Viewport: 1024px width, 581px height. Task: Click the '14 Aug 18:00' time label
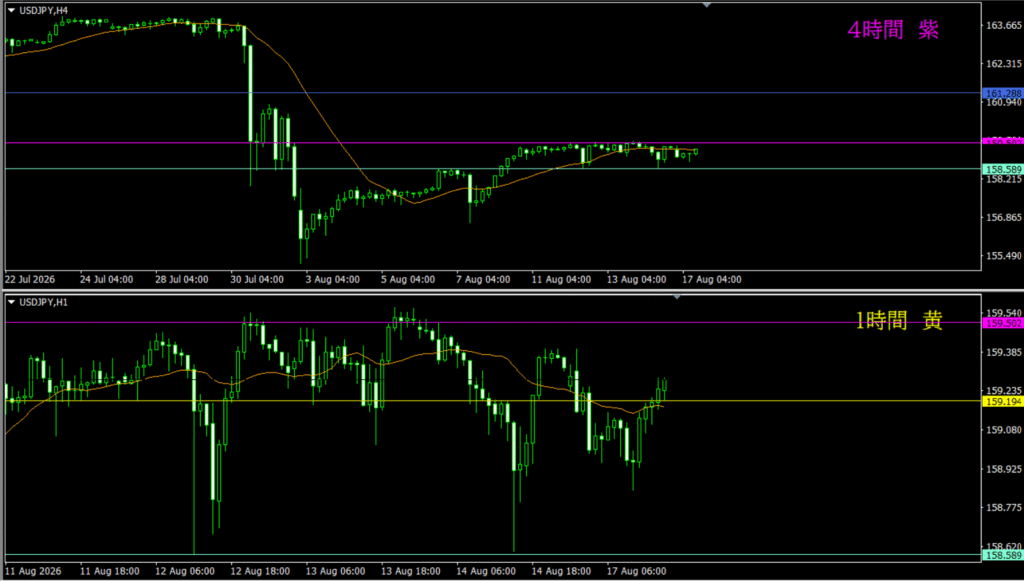[562, 571]
